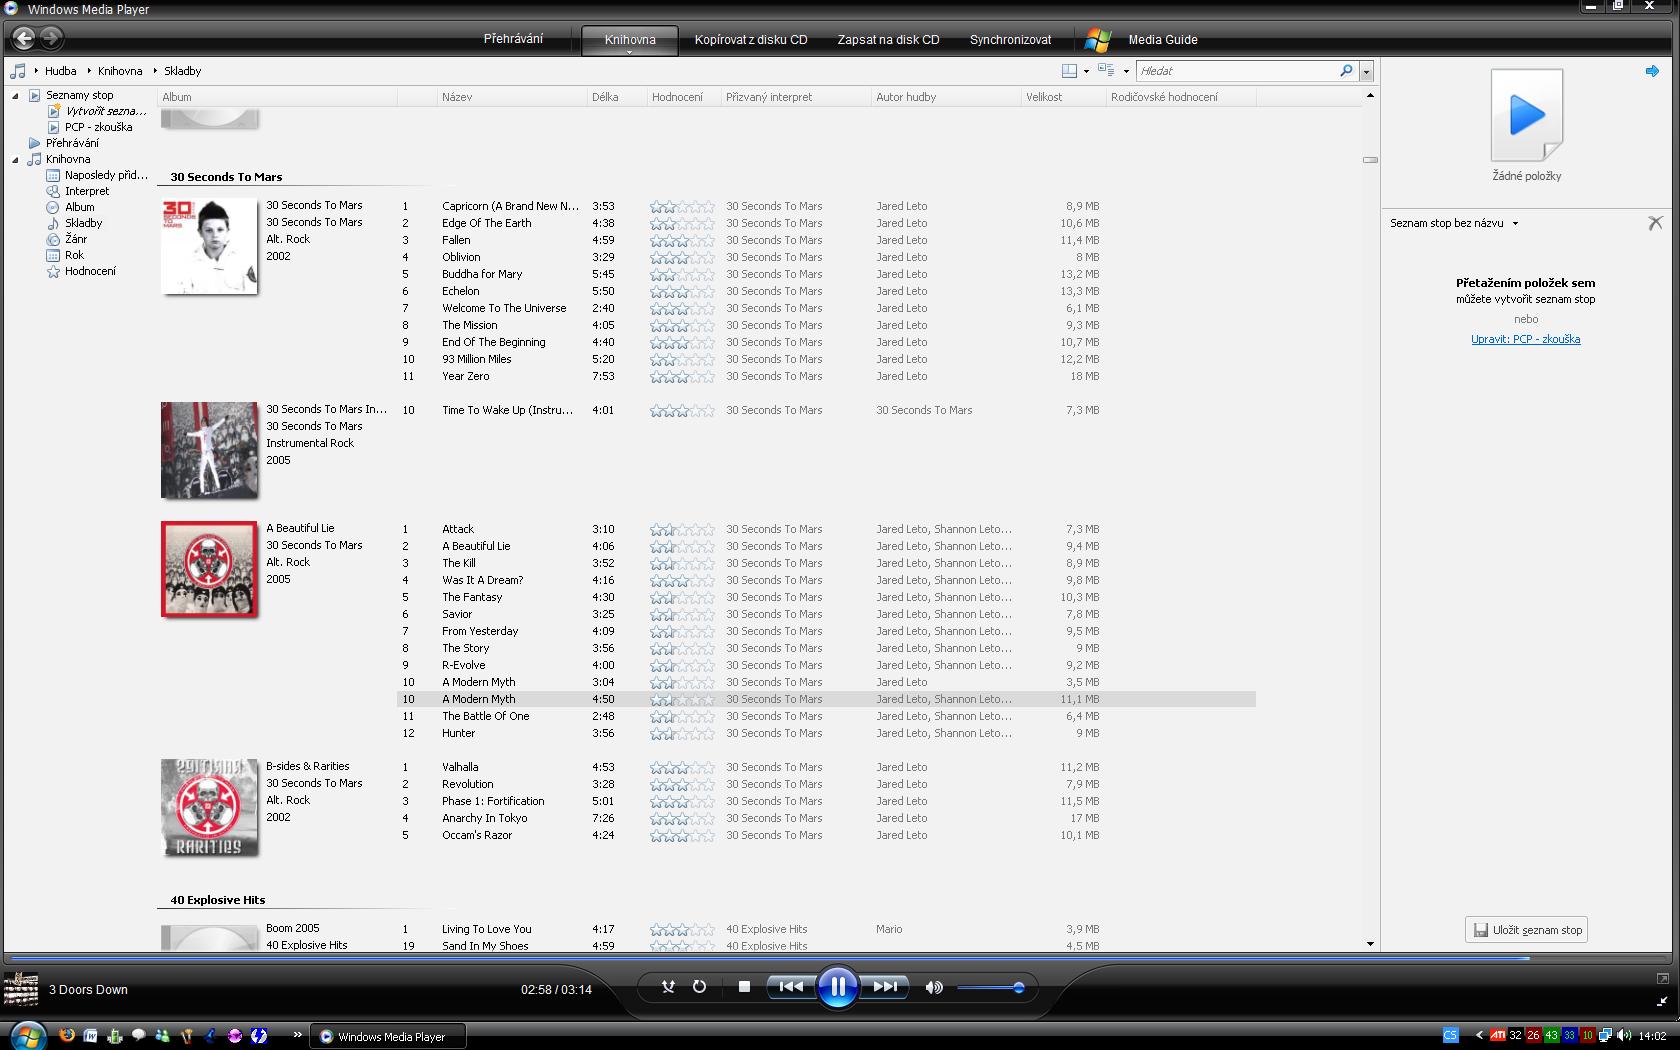Viewport: 1680px width, 1050px height.
Task: Click the playback seek bar
Action: click(x=840, y=958)
